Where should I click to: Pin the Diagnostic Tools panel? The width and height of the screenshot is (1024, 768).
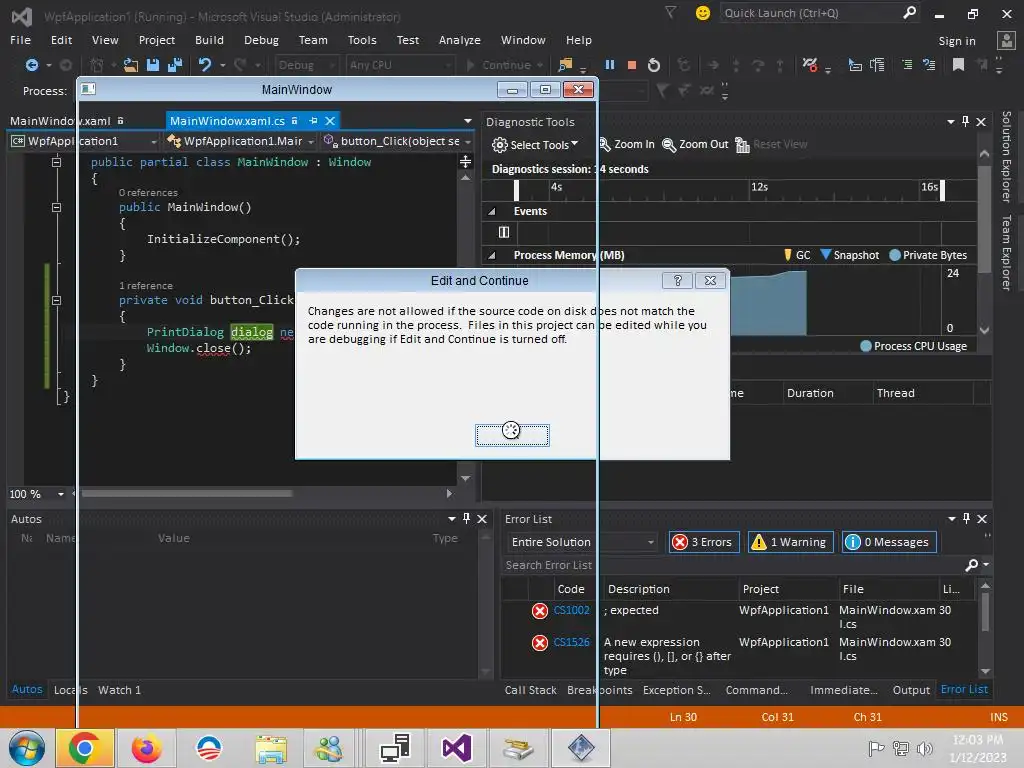tap(965, 121)
